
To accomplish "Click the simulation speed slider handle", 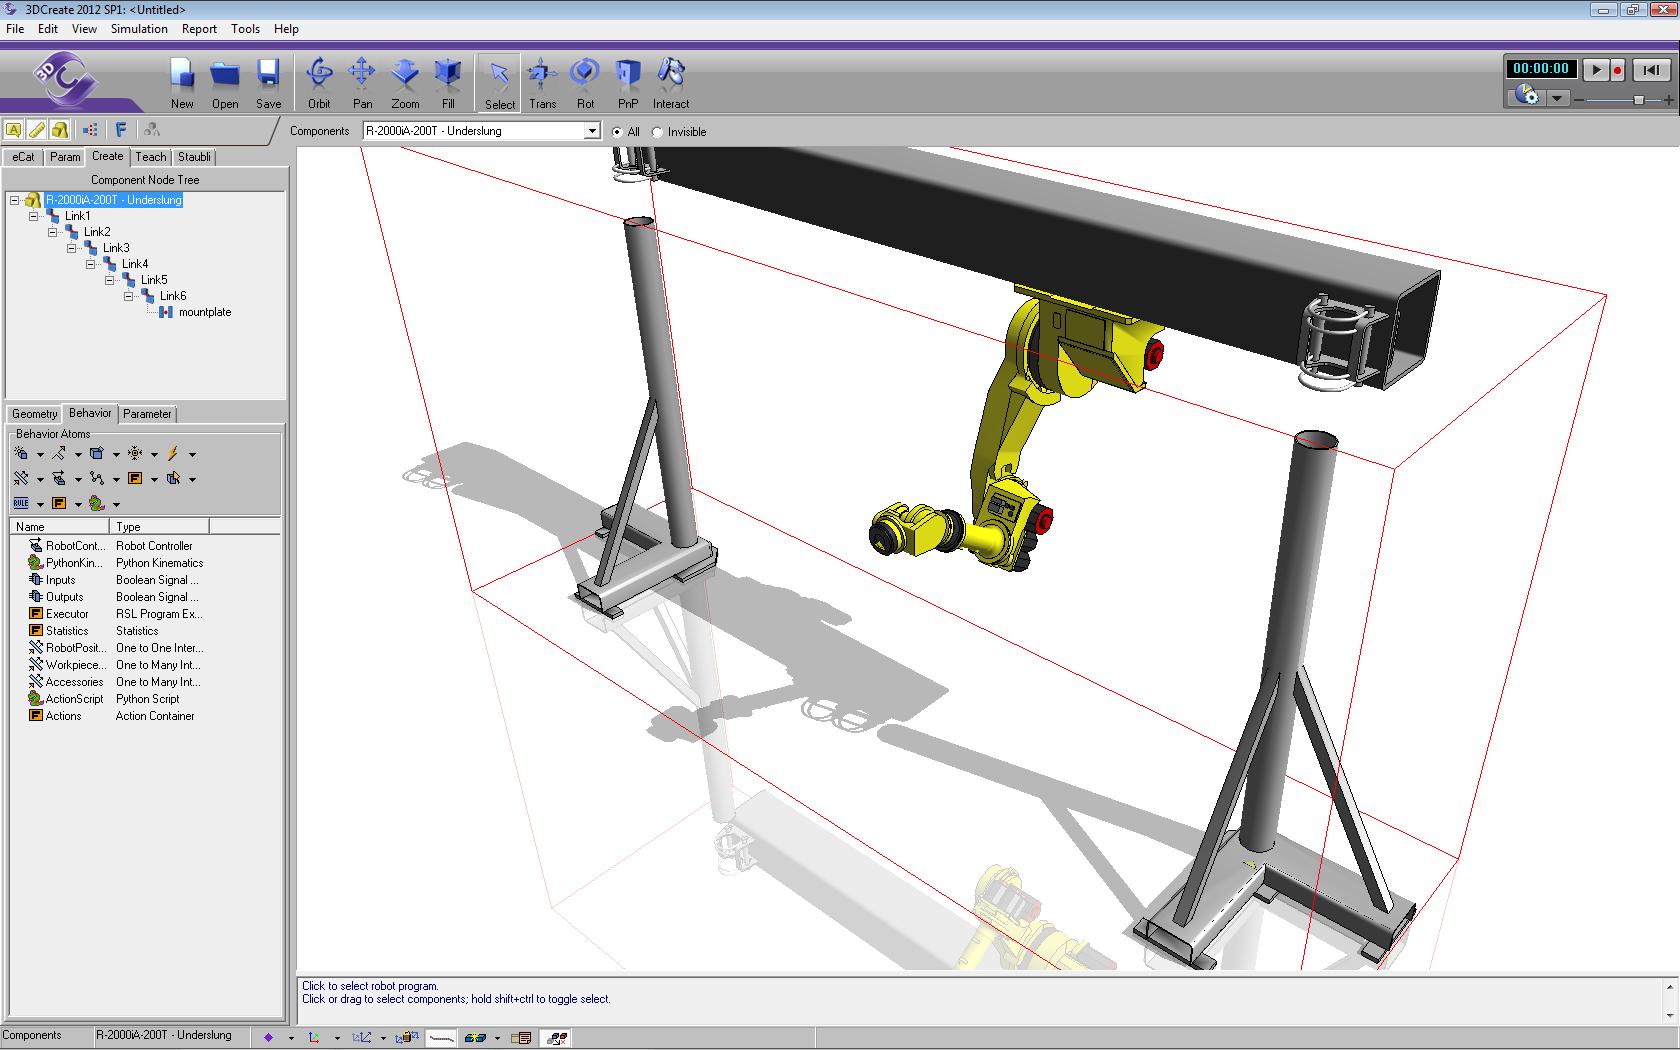I will [x=1639, y=100].
